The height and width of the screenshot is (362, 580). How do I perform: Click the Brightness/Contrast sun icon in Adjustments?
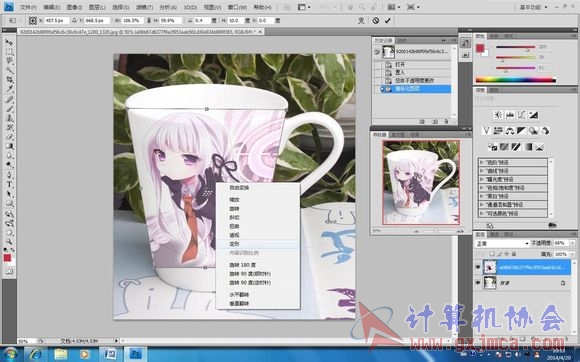pos(498,115)
